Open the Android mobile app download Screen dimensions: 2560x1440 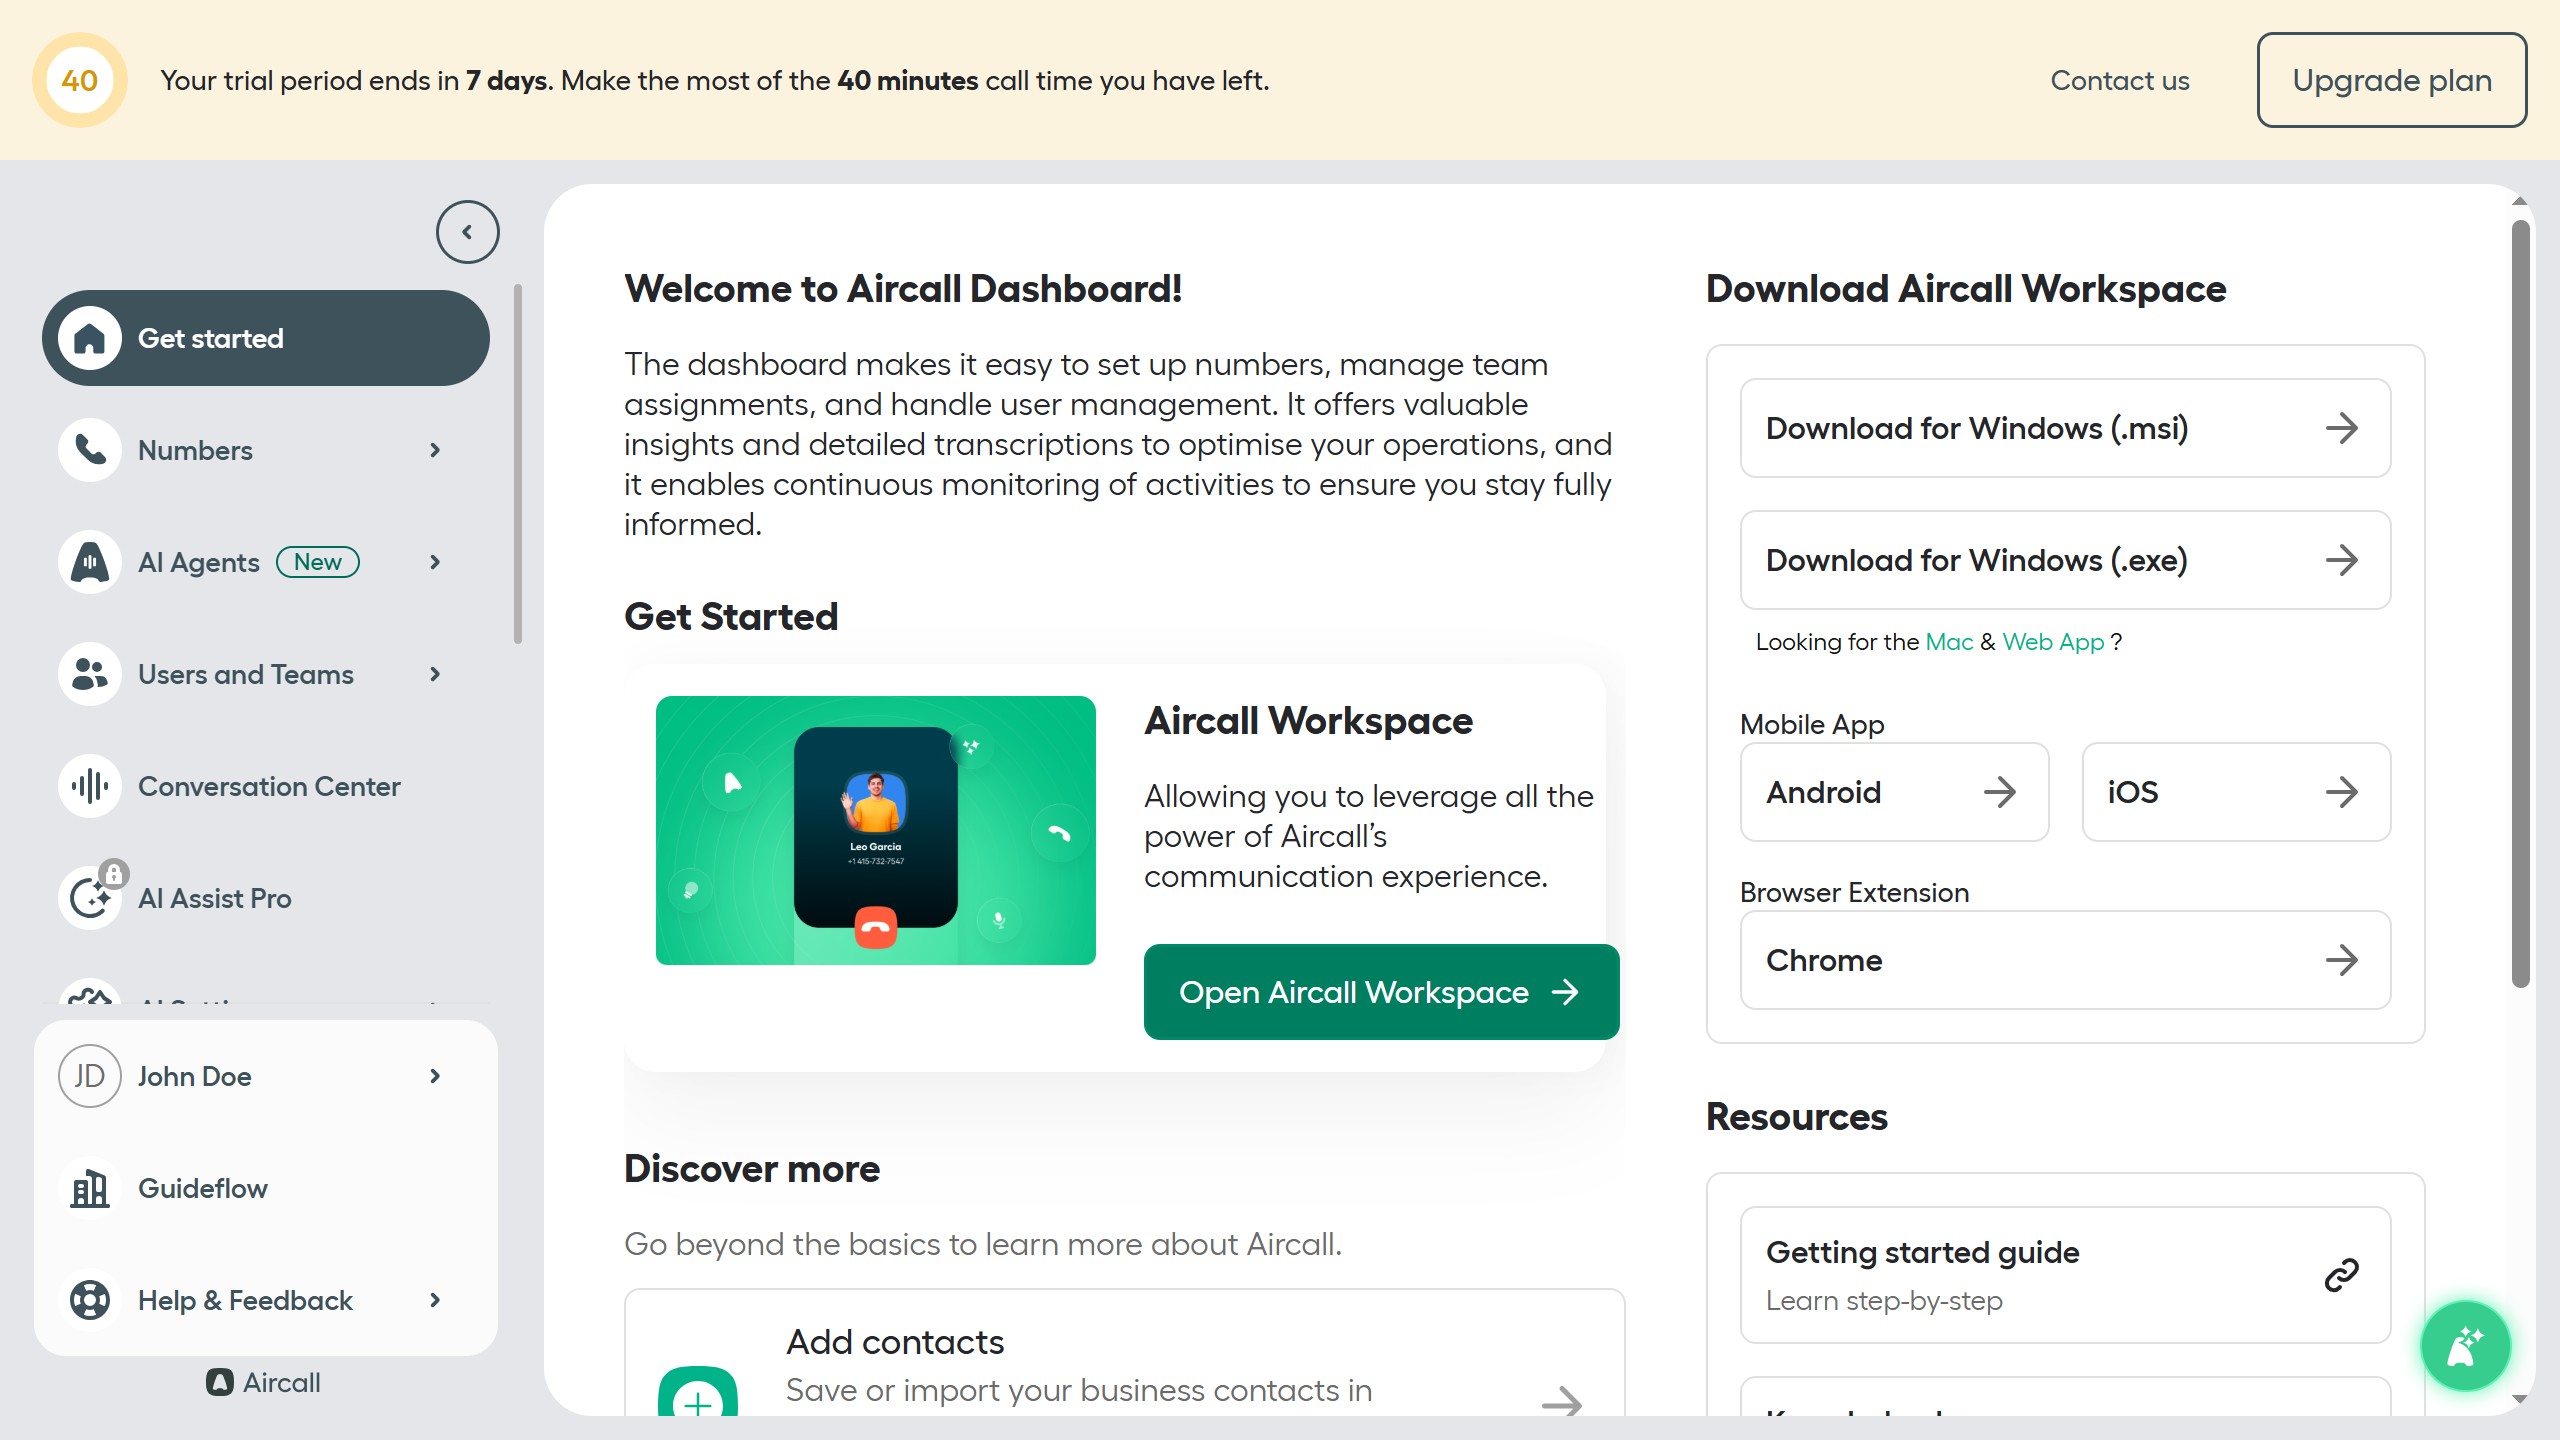pyautogui.click(x=1894, y=792)
